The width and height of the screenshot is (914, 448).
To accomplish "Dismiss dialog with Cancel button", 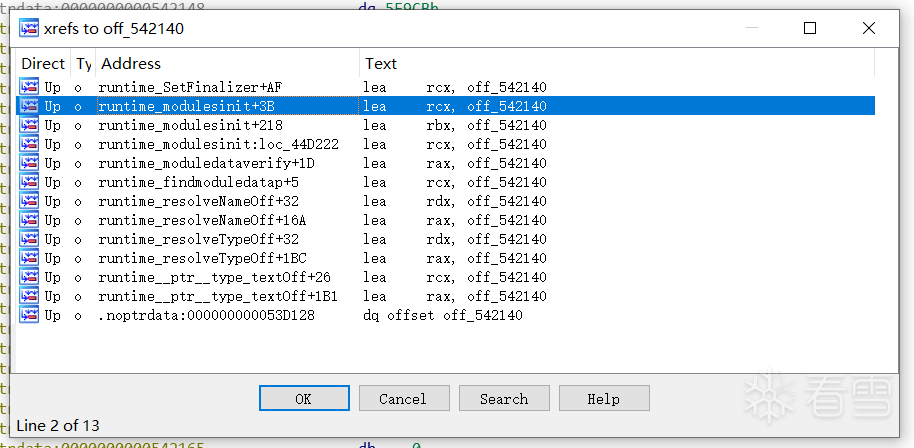I will coord(404,398).
